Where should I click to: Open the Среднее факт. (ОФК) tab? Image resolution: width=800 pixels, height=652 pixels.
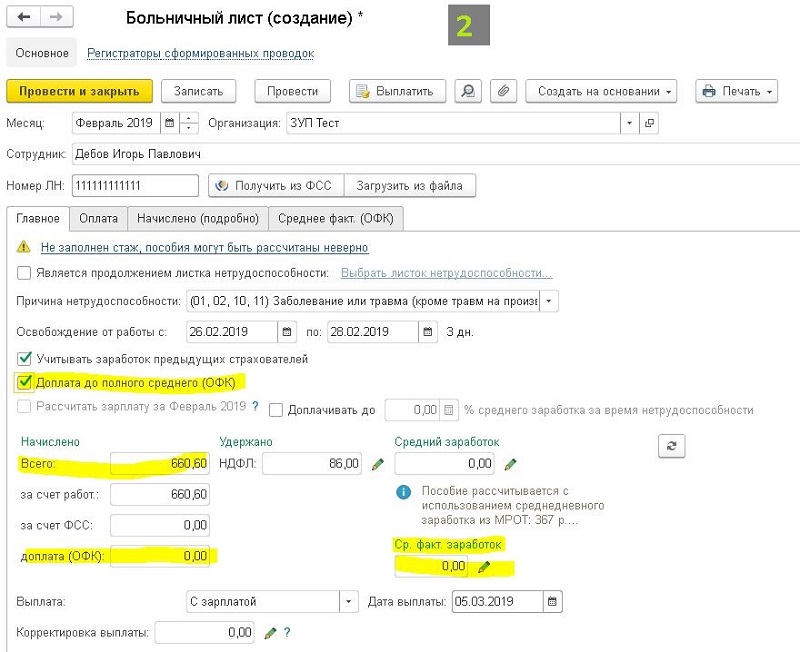click(336, 218)
